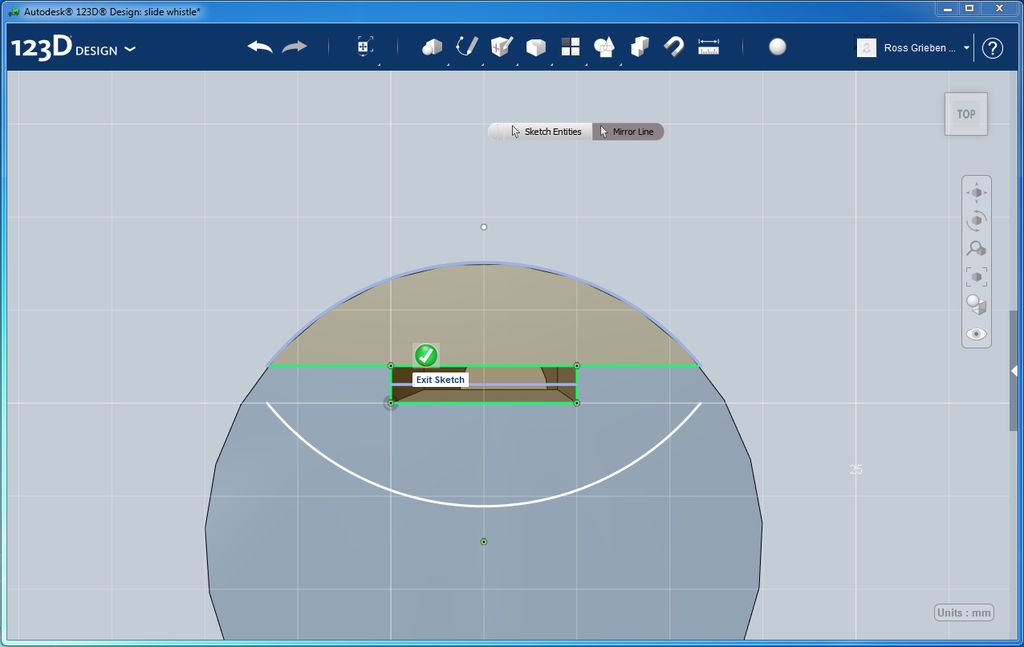1024x647 pixels.
Task: Open the Pattern tool
Action: pyautogui.click(x=571, y=46)
